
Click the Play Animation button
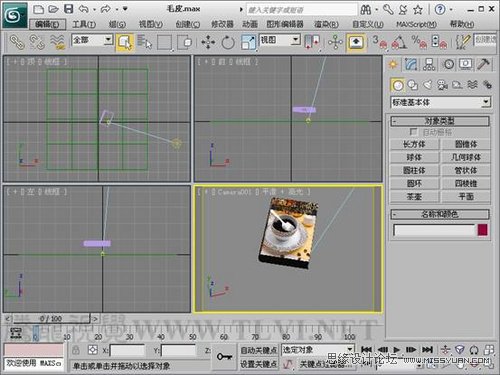coord(396,350)
